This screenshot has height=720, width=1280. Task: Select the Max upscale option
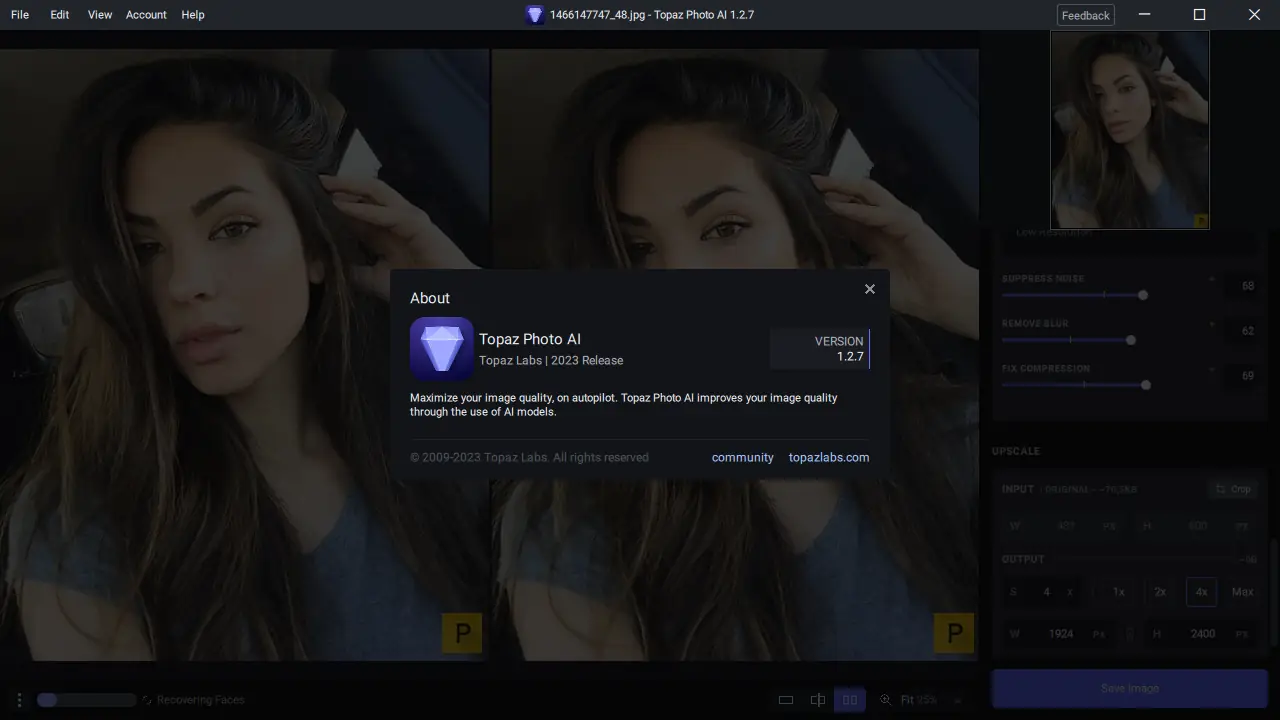1243,592
